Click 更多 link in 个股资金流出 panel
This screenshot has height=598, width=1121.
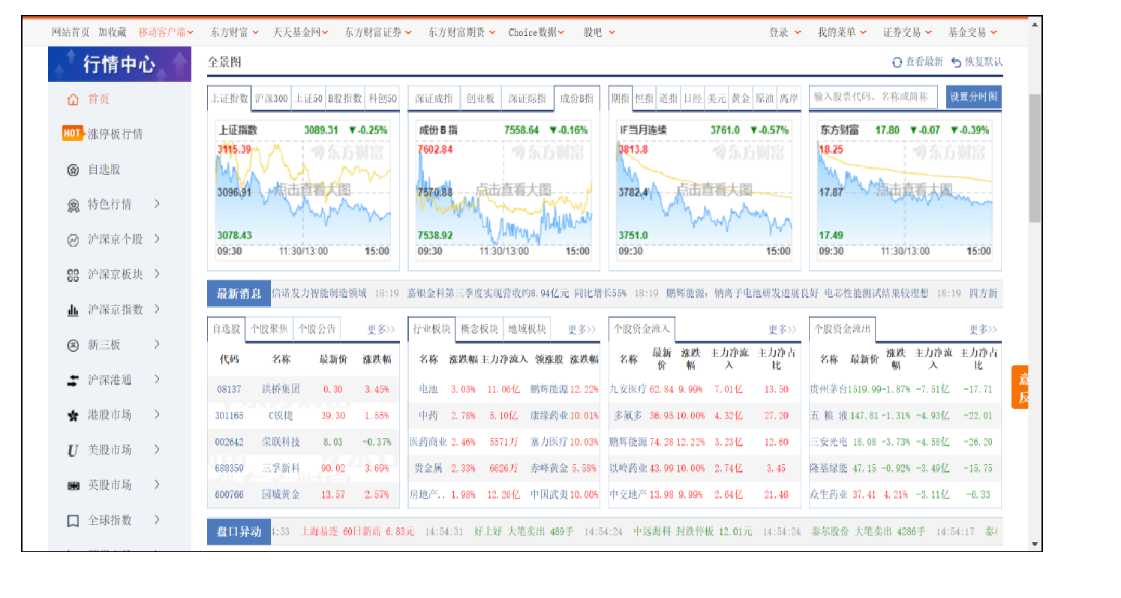983,330
